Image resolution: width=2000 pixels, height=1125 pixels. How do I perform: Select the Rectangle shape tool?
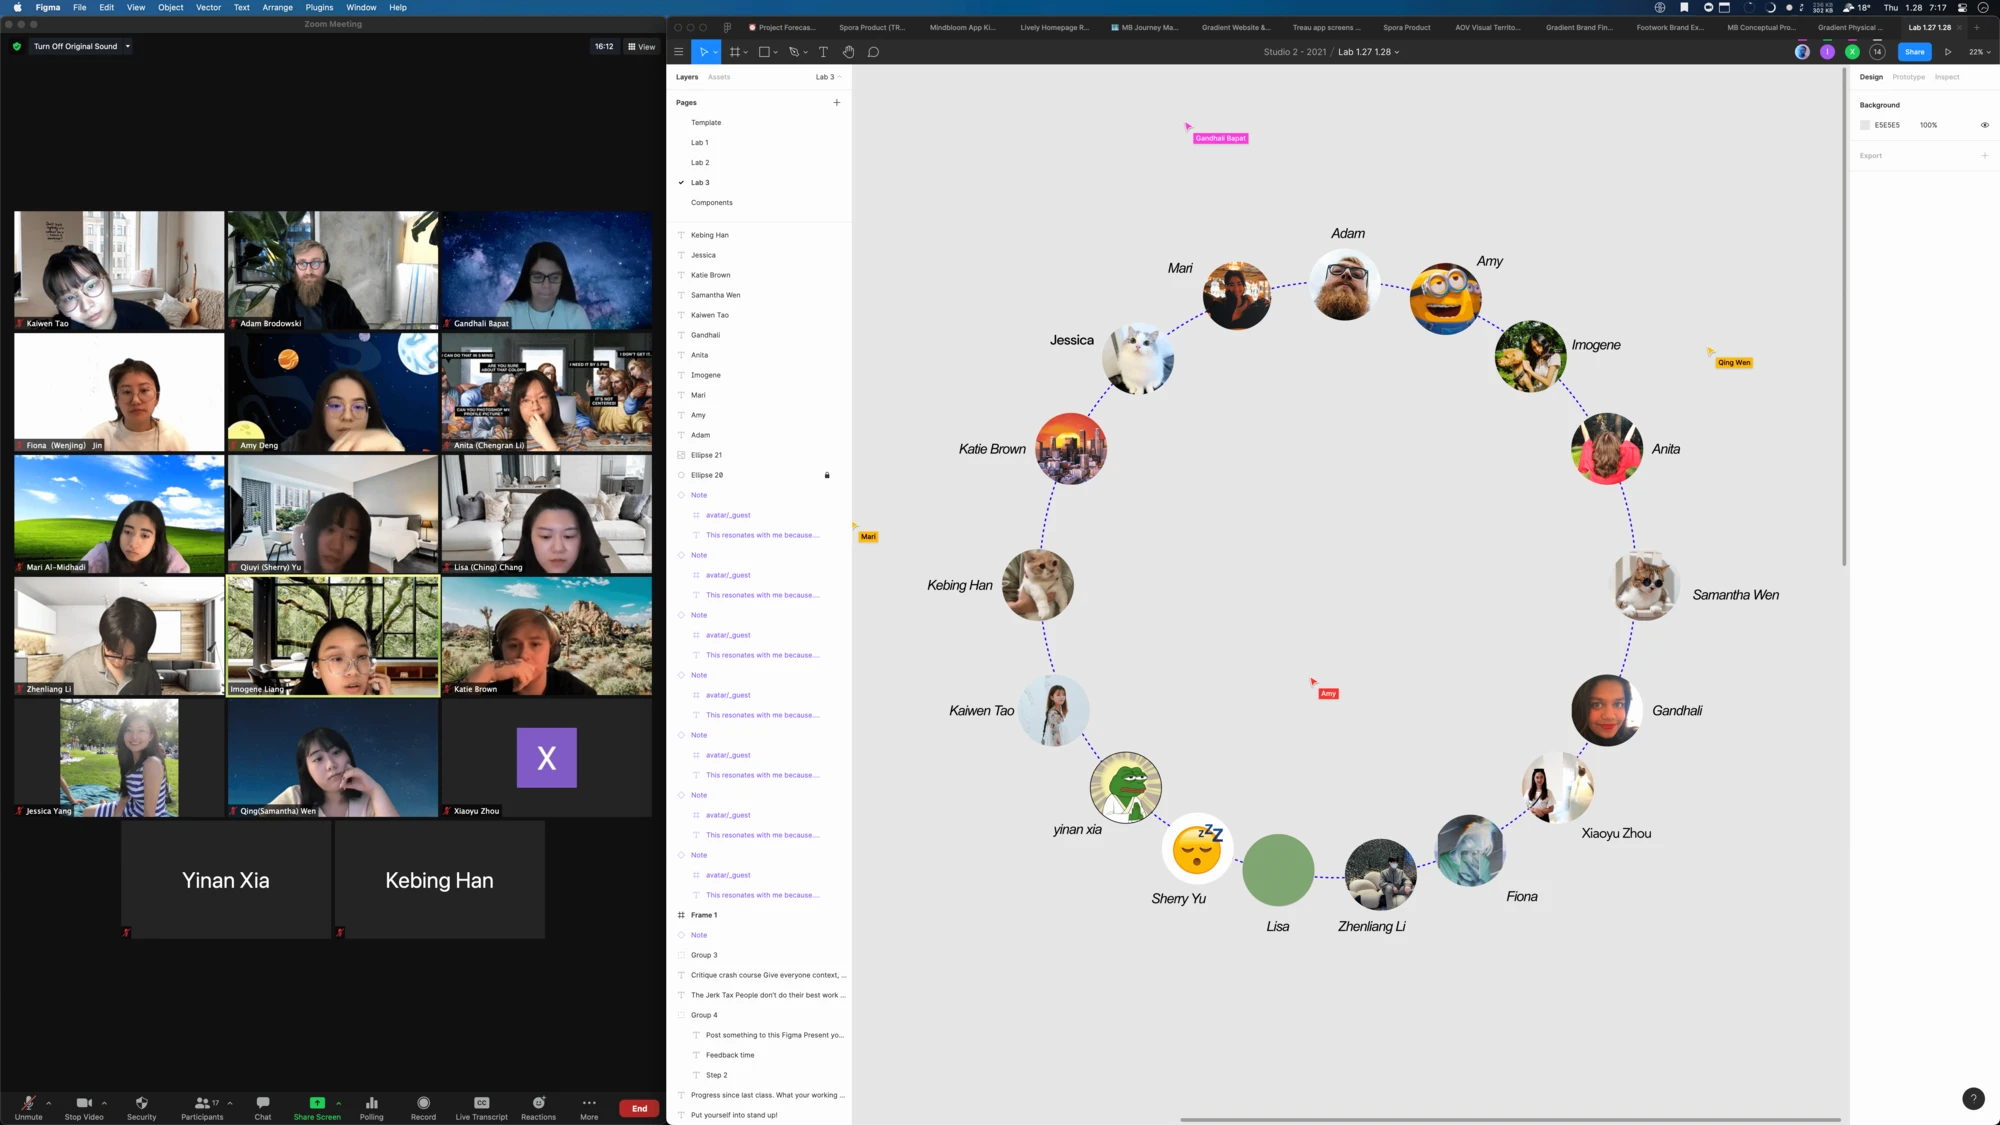pos(764,52)
